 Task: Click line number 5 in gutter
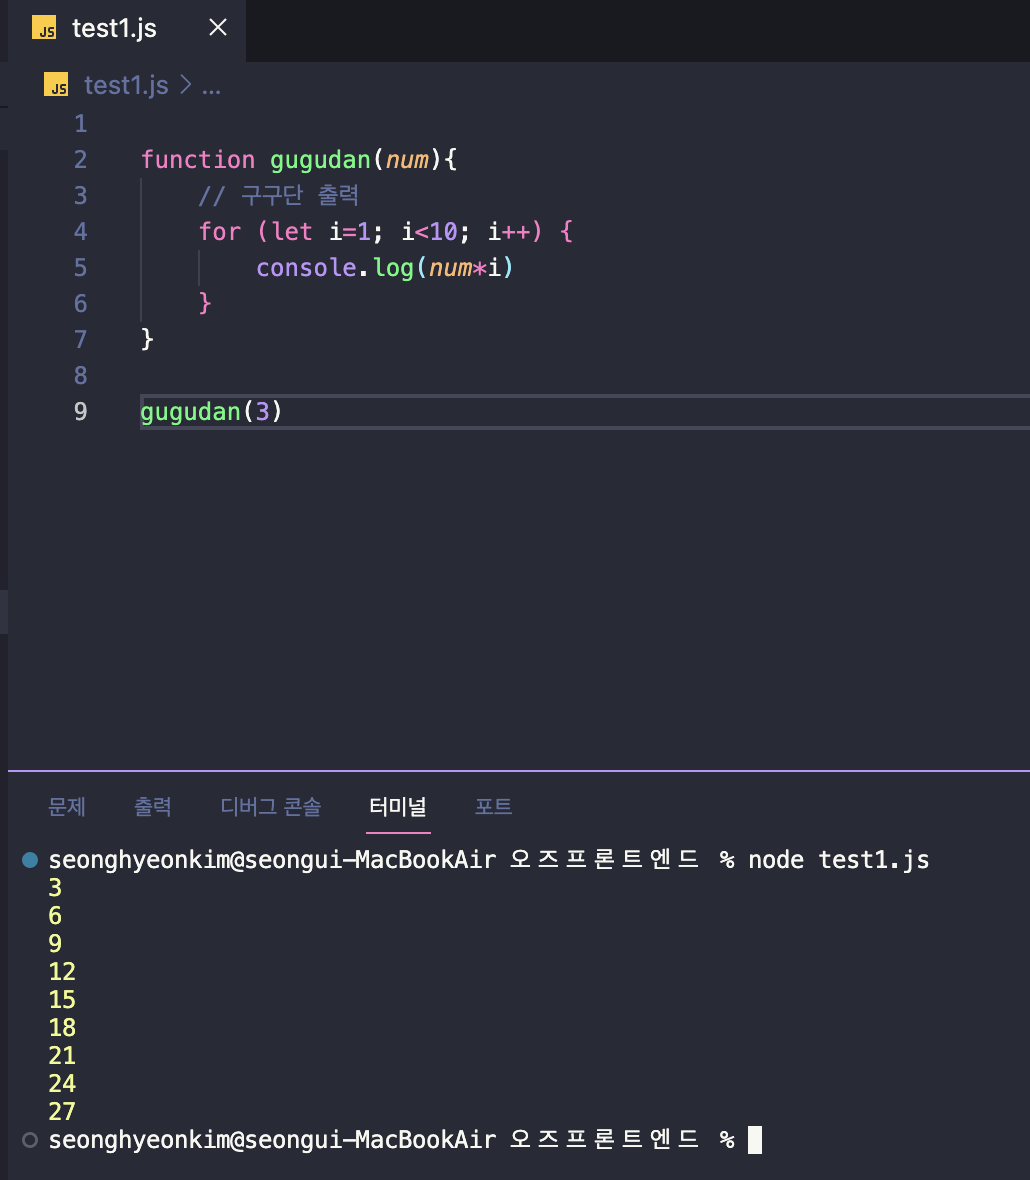click(81, 268)
